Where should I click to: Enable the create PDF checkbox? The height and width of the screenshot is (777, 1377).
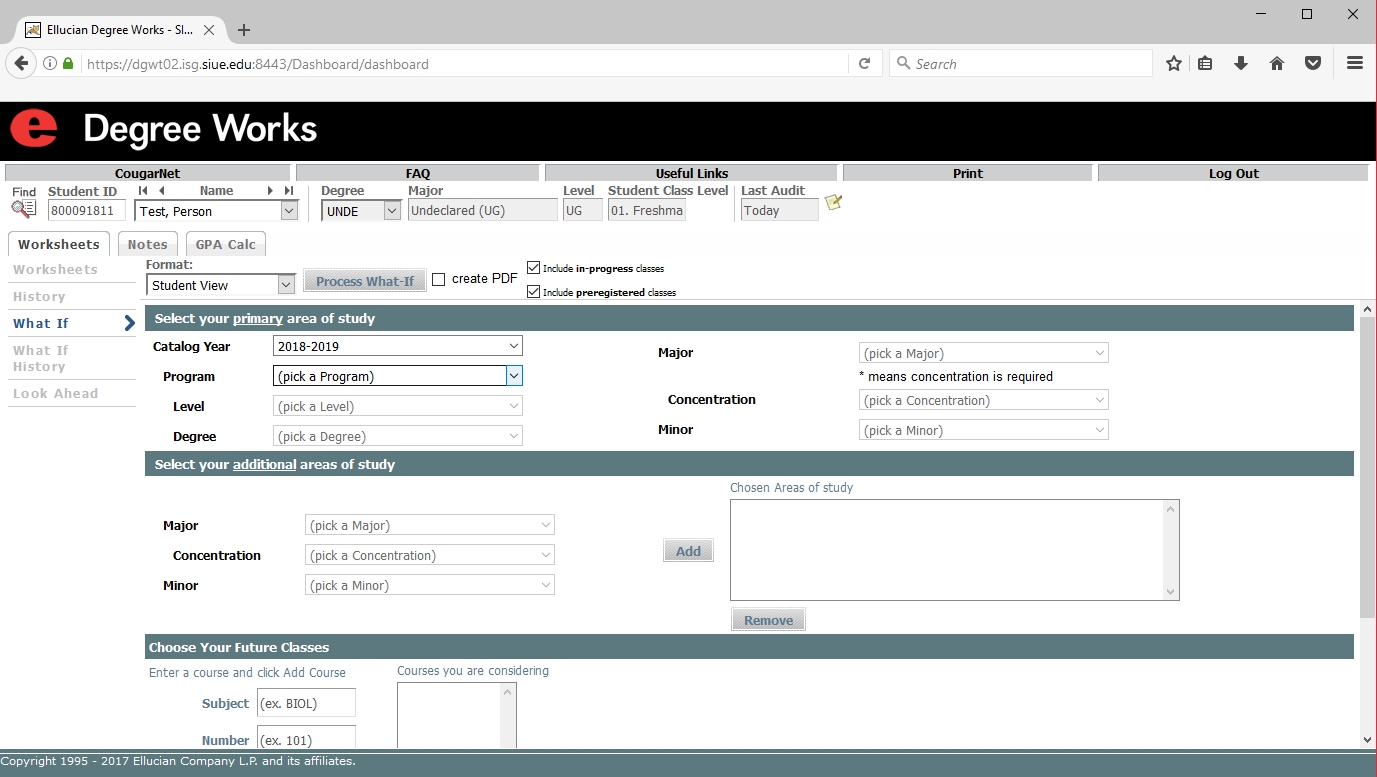(x=438, y=280)
